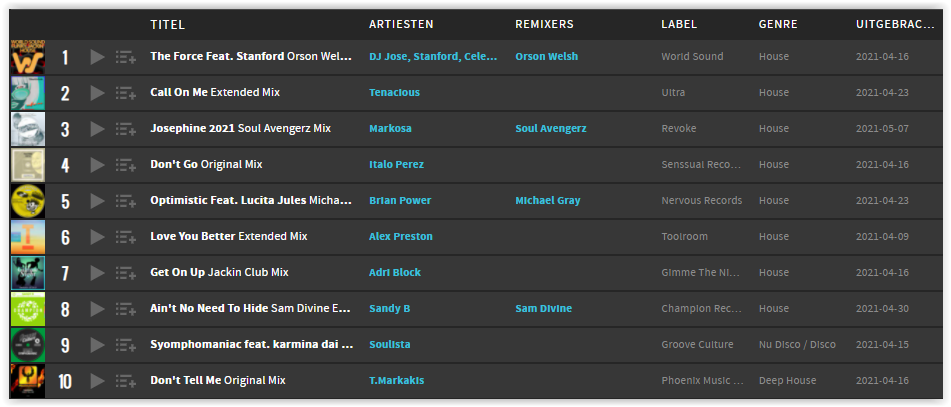Open track 8 green Champion artwork
Image resolution: width=951 pixels, height=407 pixels.
28,309
